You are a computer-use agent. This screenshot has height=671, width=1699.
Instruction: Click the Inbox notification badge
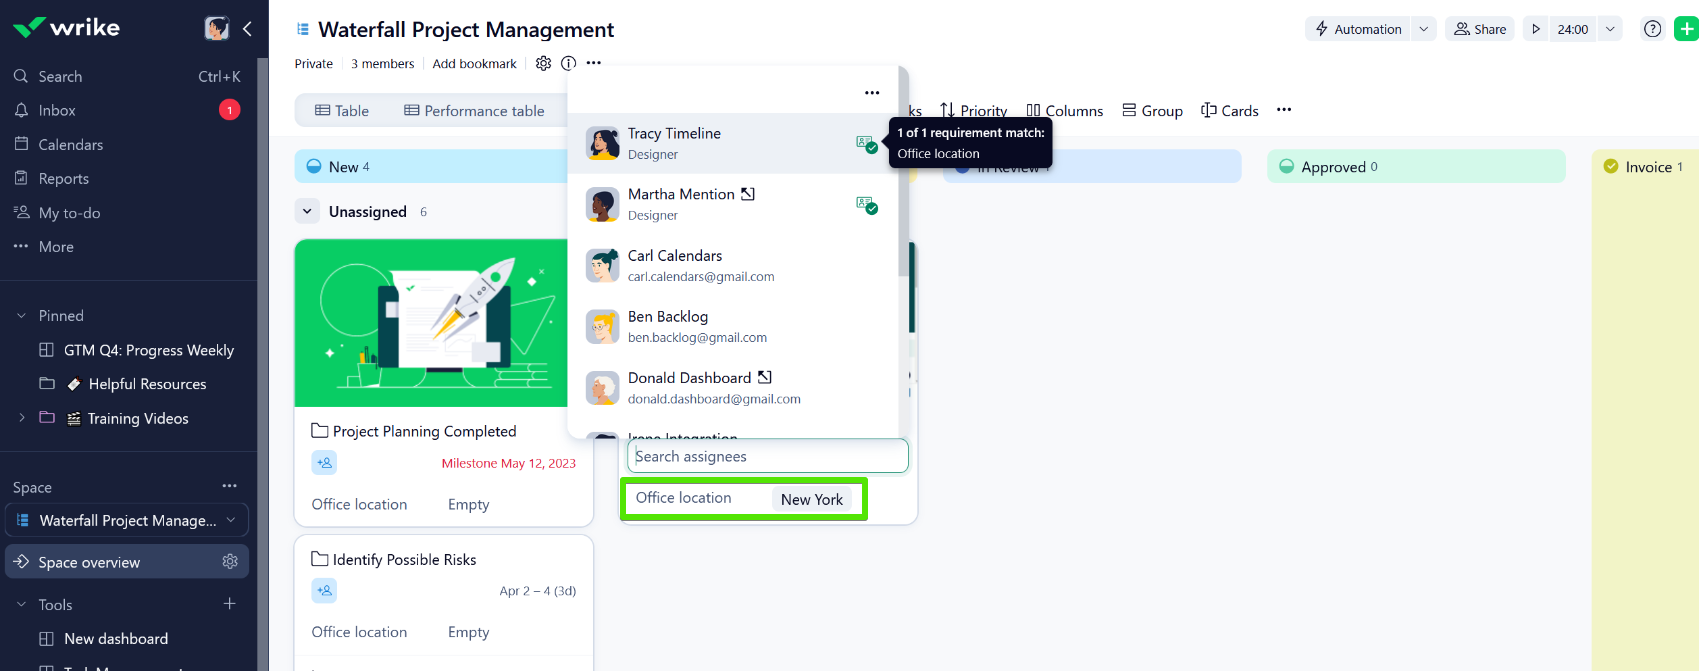(230, 110)
